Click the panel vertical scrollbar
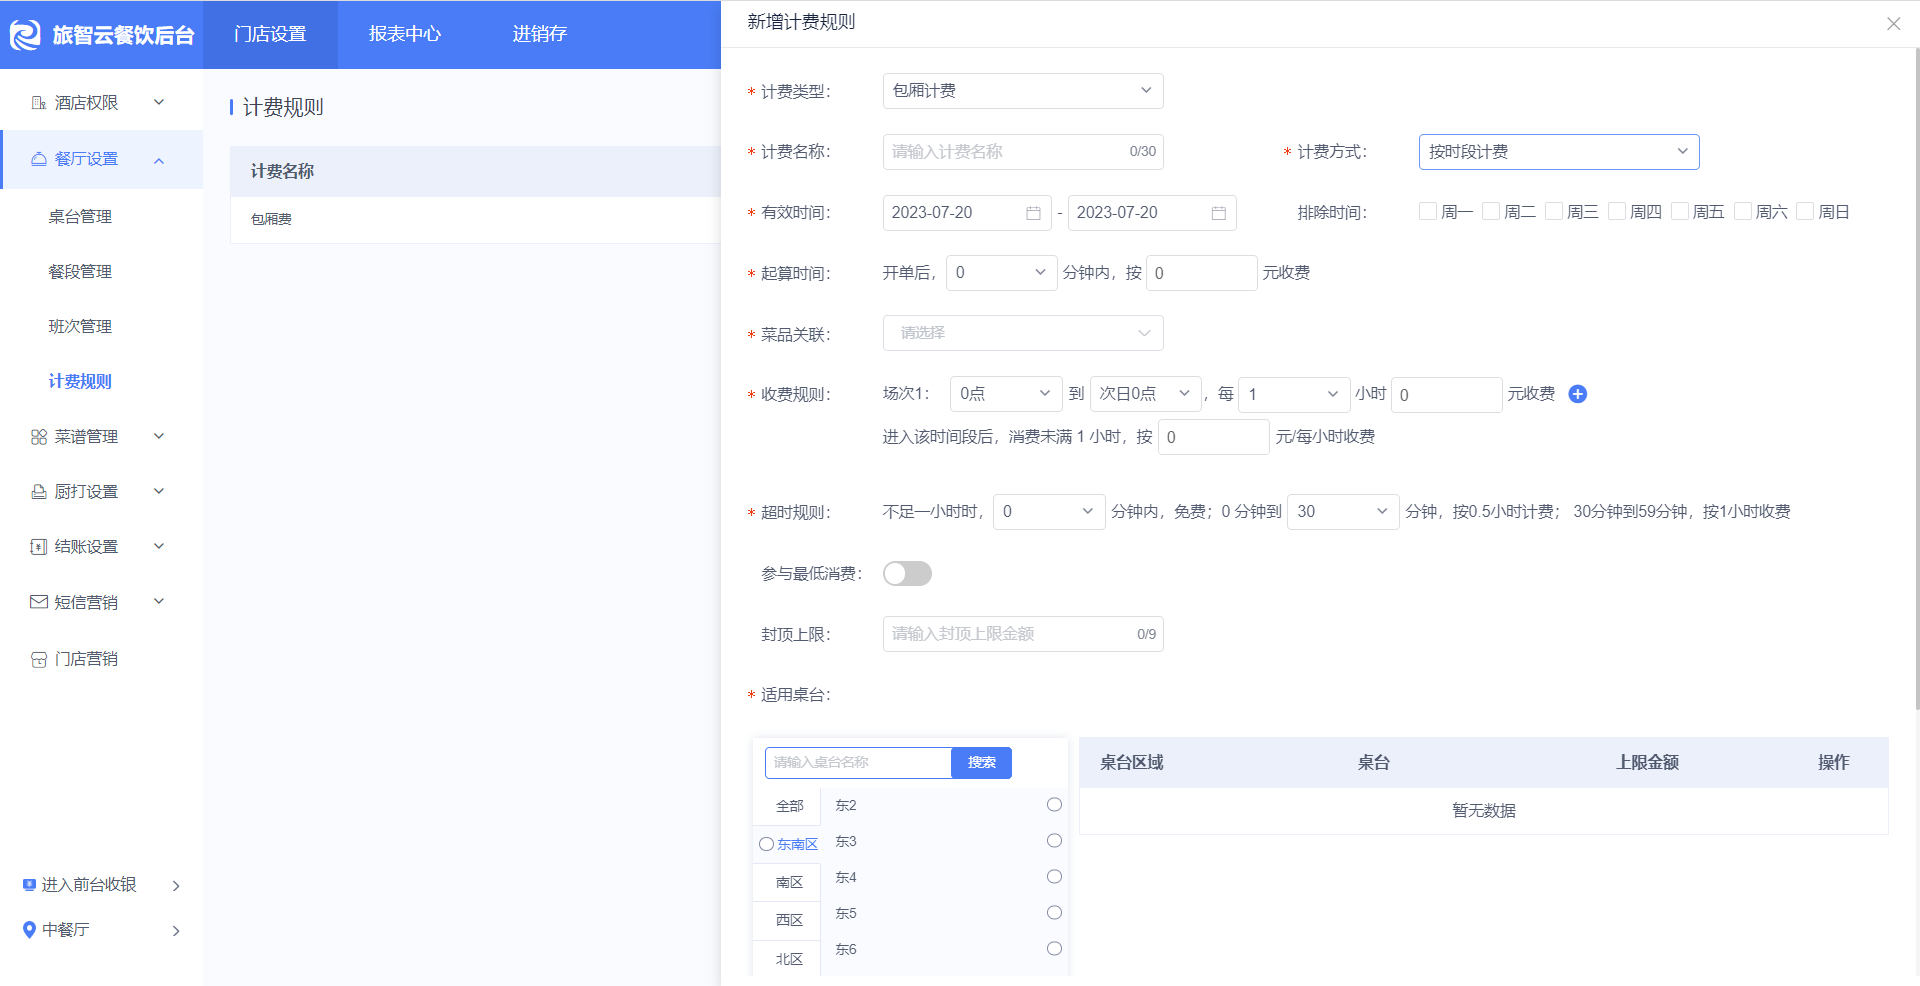Screen dimensions: 1920x986 pos(1916,380)
